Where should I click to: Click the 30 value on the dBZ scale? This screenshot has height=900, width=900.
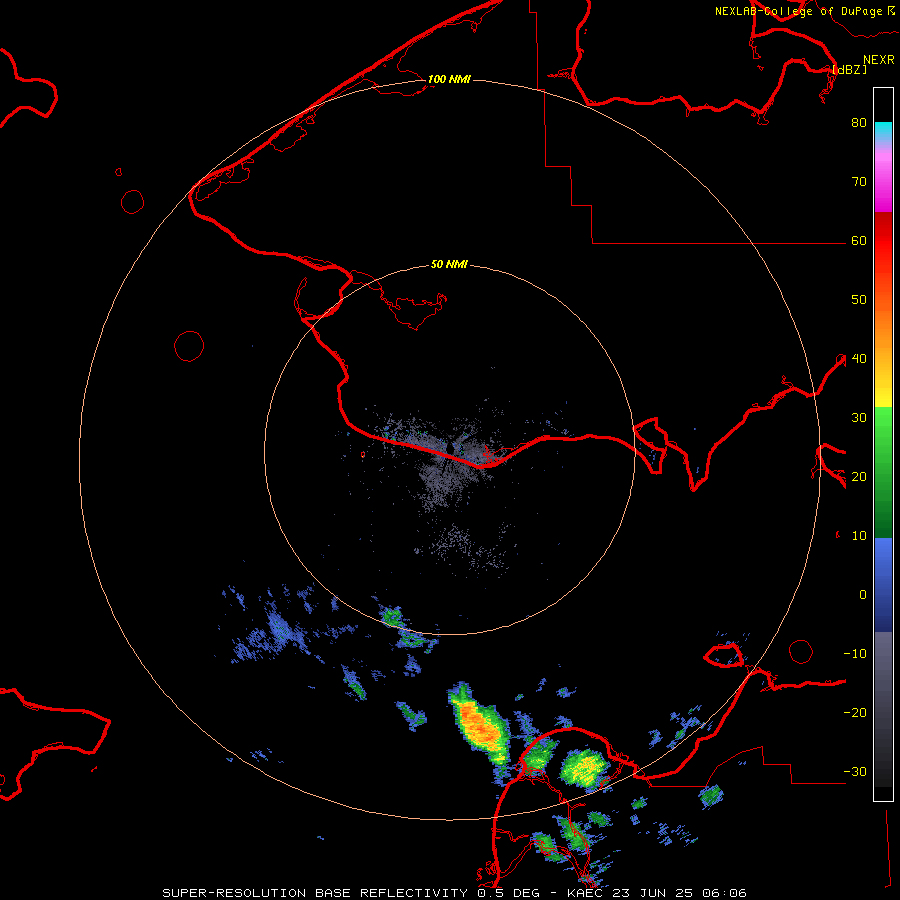[859, 417]
